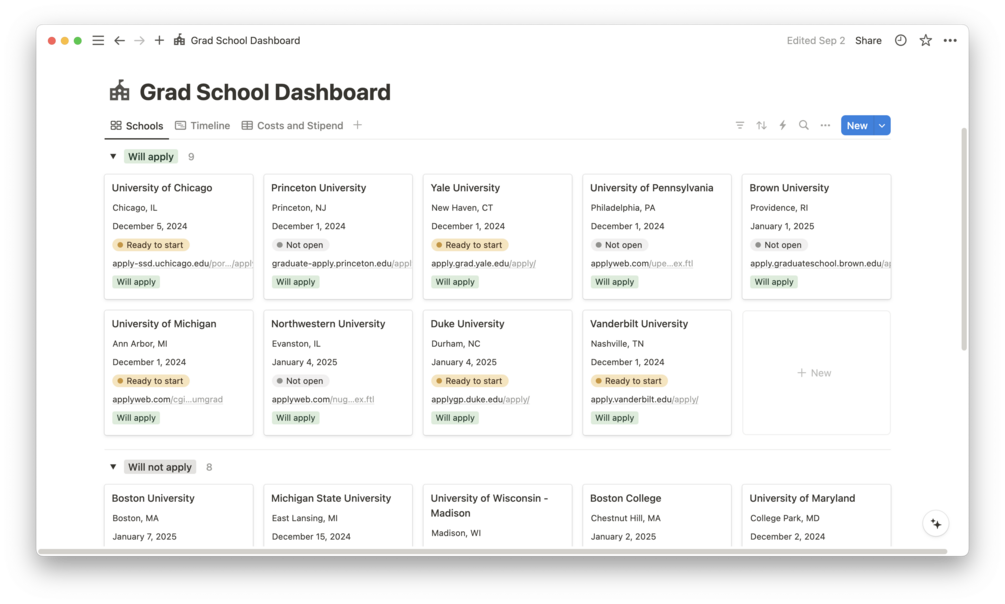Open Notion AI sparkle button

click(936, 524)
